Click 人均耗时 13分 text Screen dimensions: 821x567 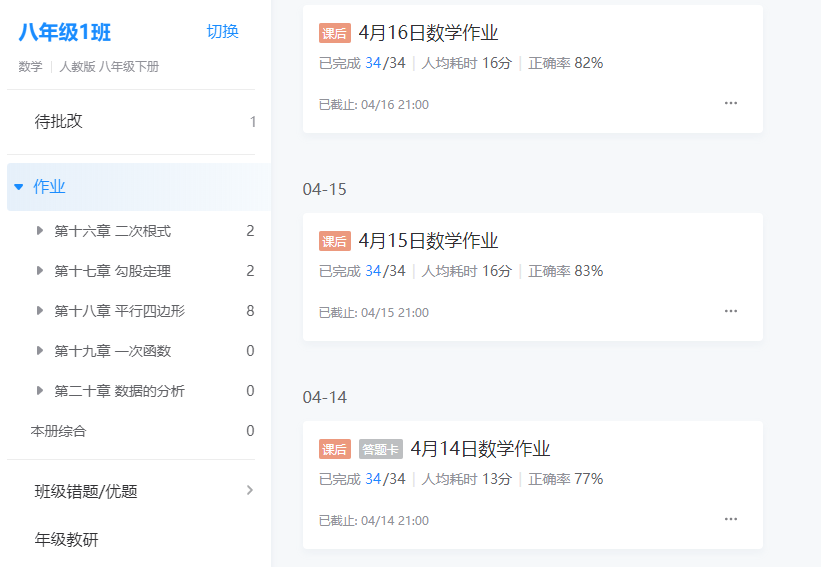467,479
